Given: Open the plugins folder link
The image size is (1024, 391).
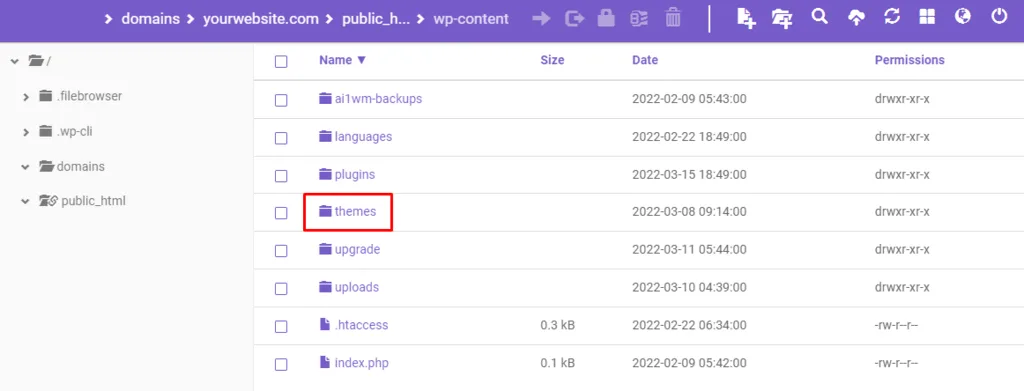Looking at the screenshot, I should (355, 174).
